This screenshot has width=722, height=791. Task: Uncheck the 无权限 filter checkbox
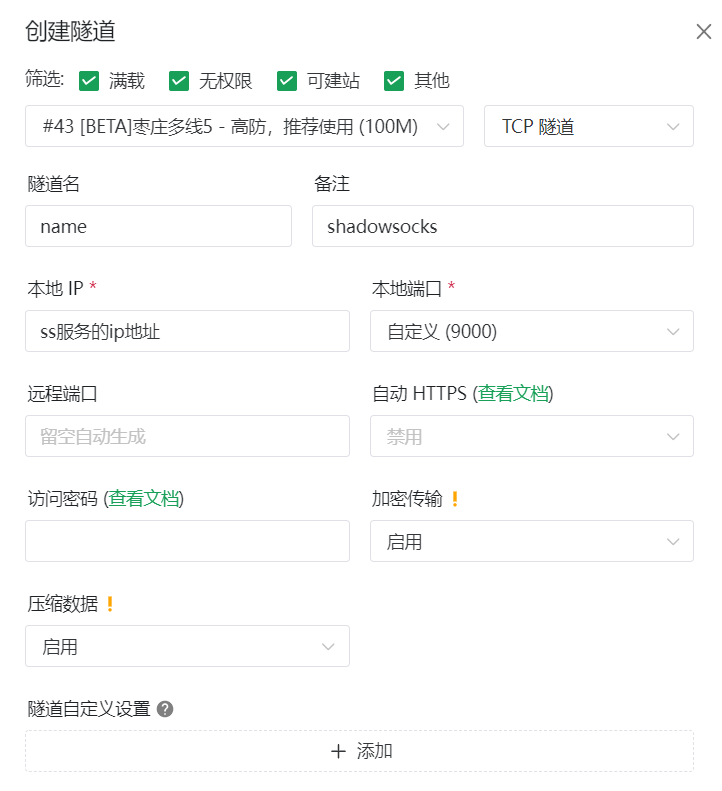(179, 81)
